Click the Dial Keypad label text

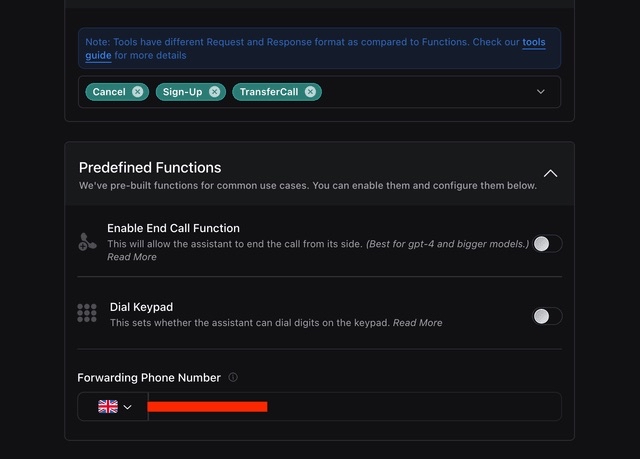141,307
